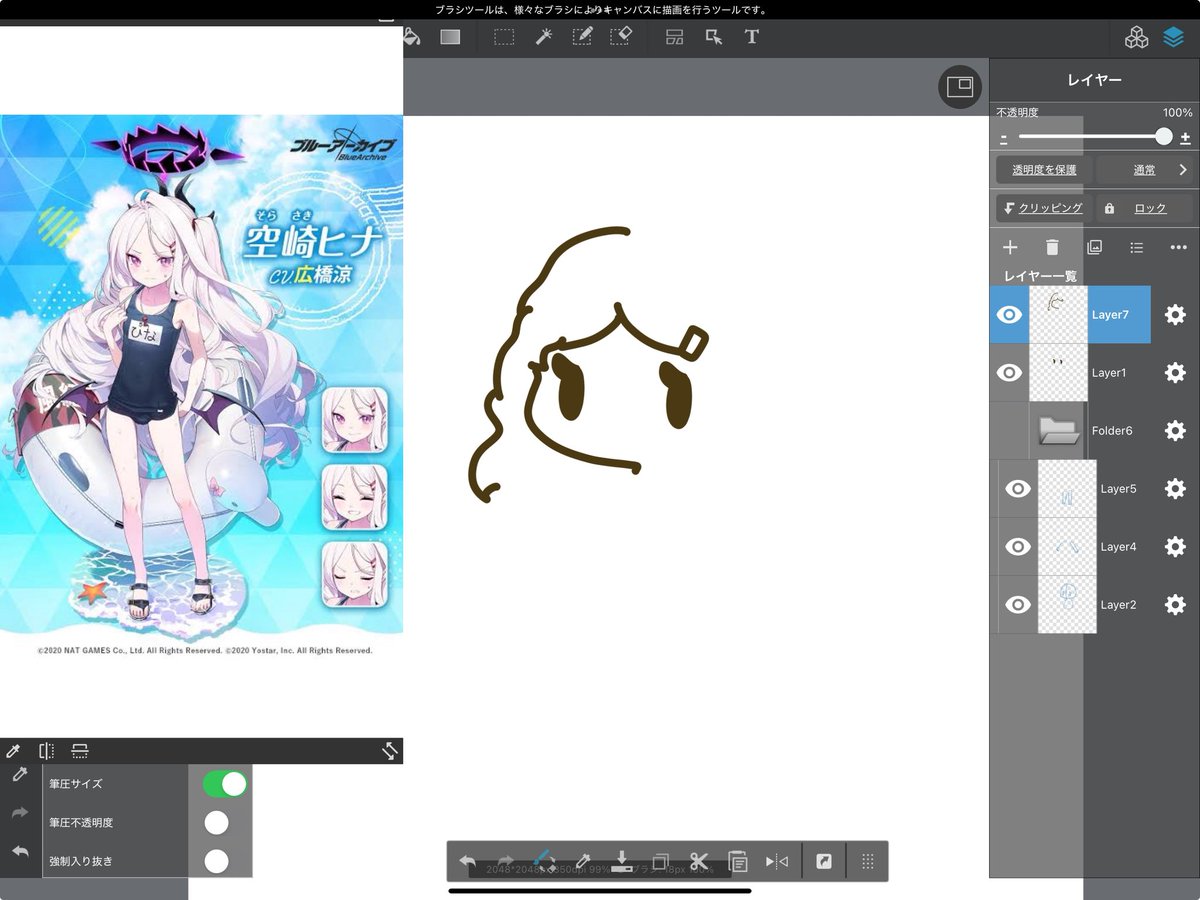Open settings gear for Layer4

pos(1175,547)
